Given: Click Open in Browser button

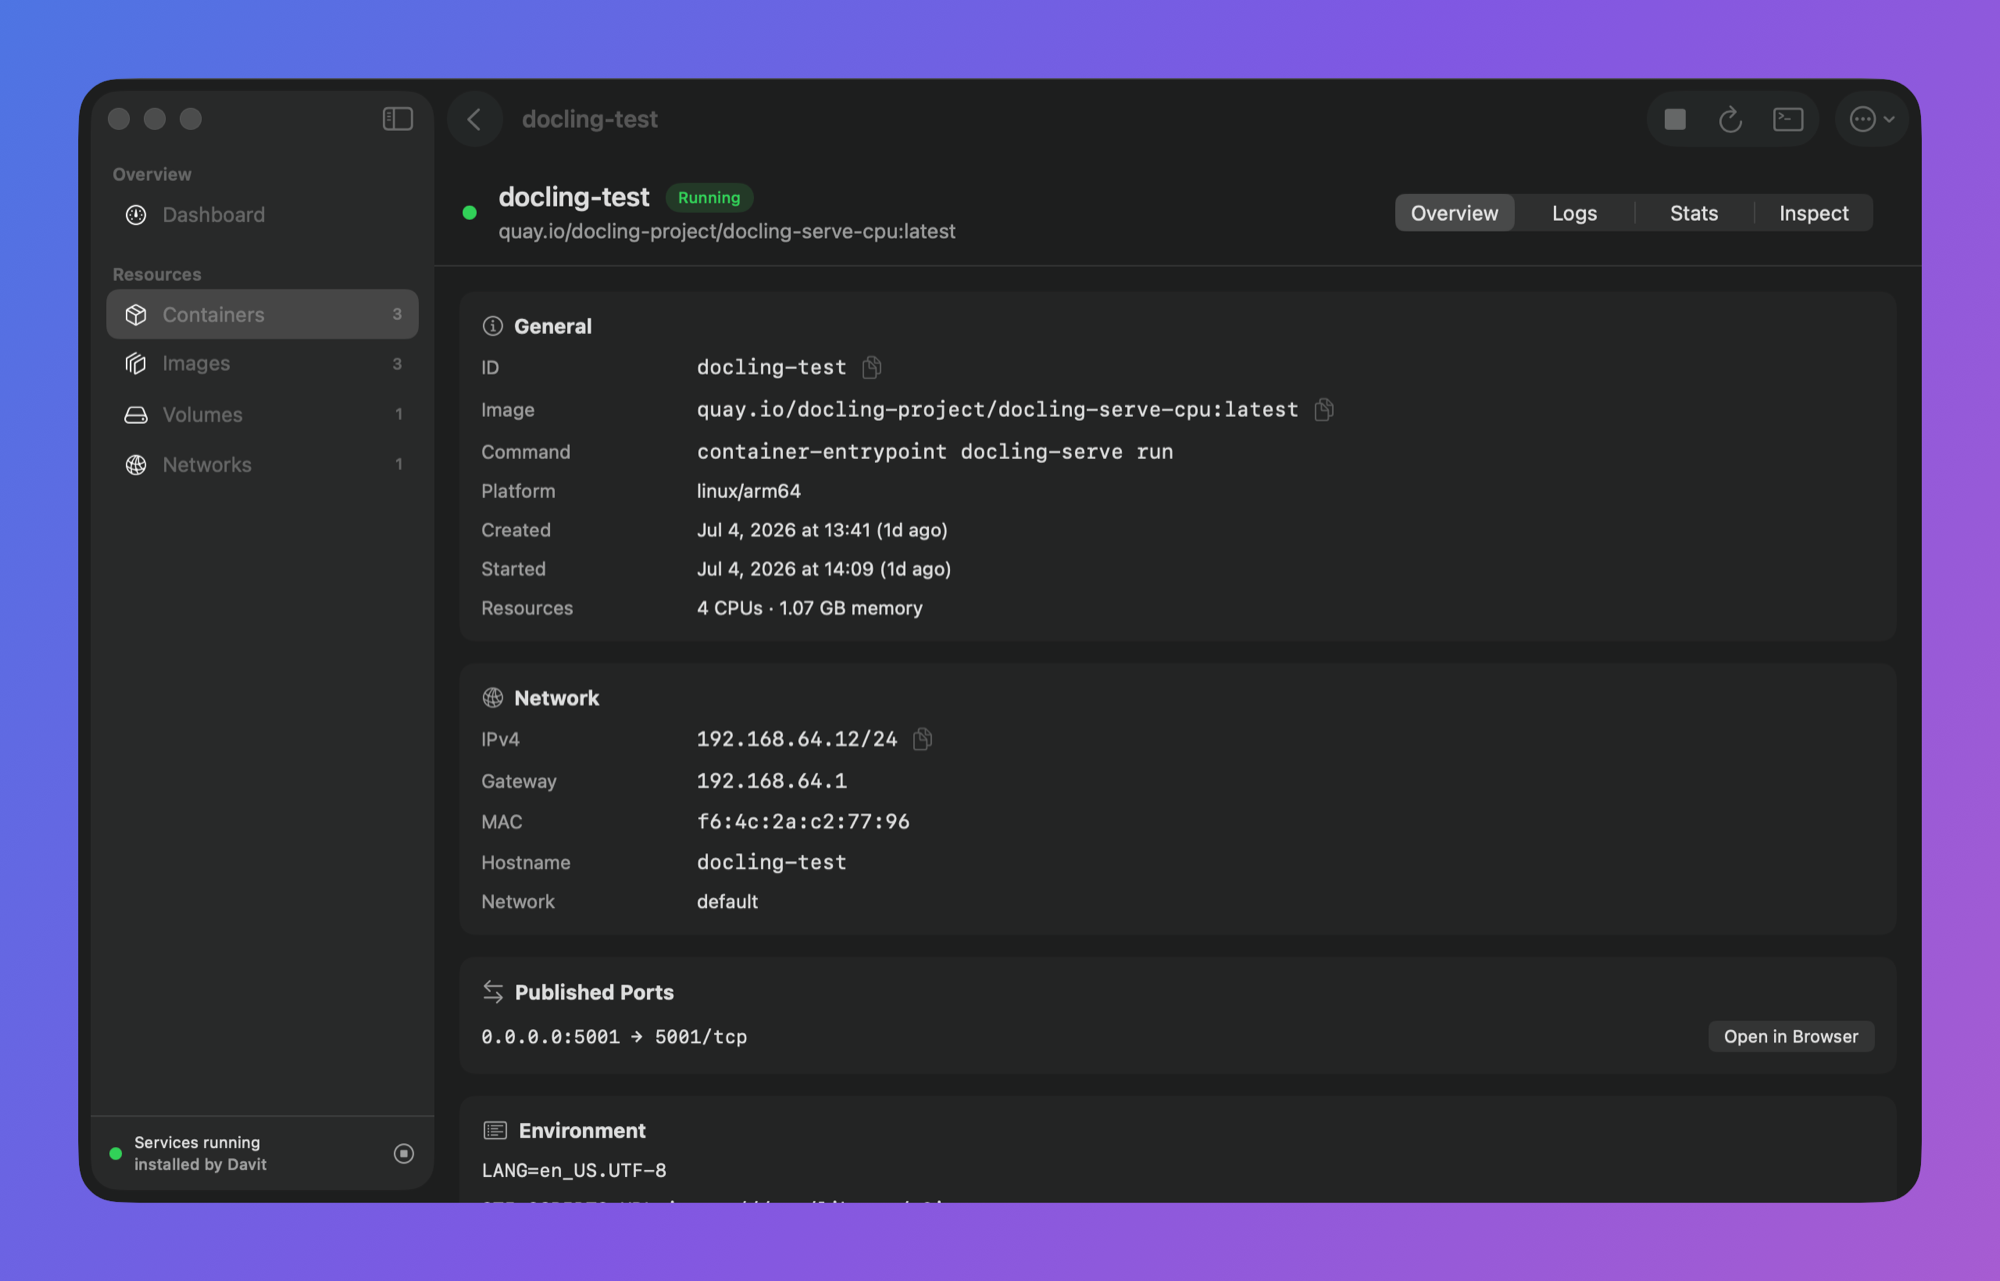Looking at the screenshot, I should [1791, 1036].
